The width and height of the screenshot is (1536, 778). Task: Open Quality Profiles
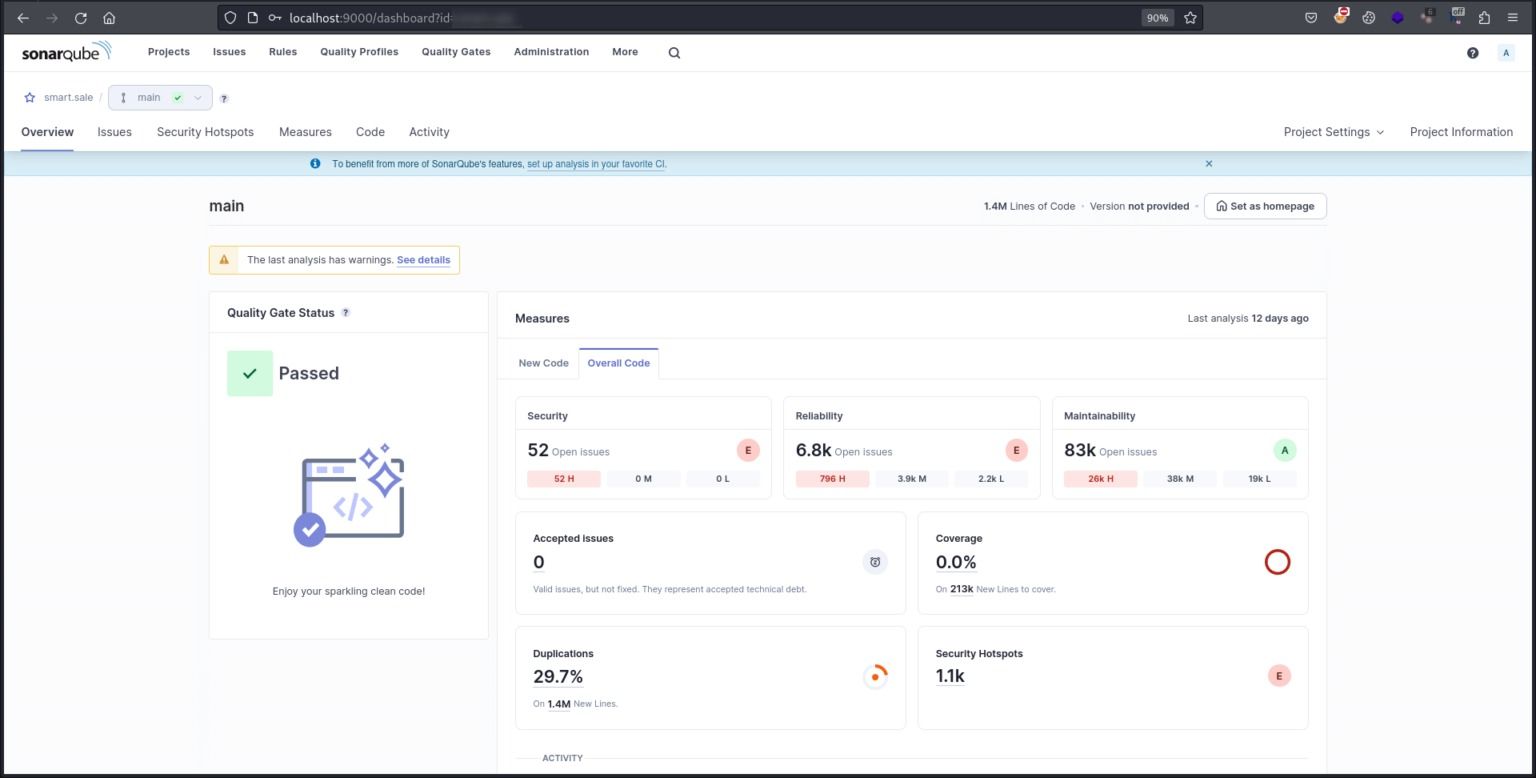tap(359, 52)
